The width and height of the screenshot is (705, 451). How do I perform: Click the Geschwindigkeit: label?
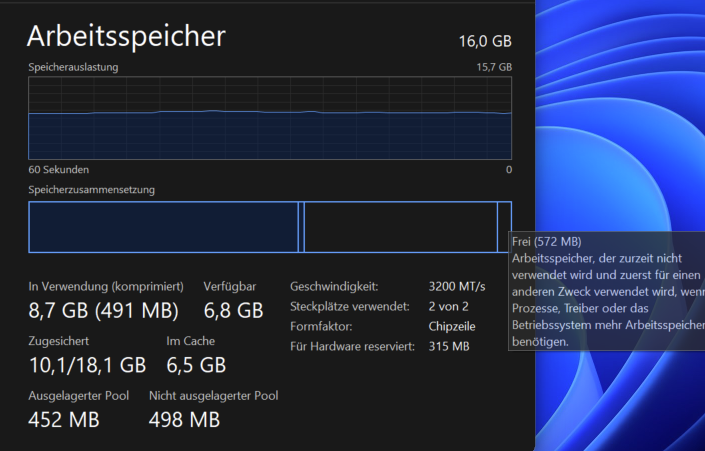point(334,286)
